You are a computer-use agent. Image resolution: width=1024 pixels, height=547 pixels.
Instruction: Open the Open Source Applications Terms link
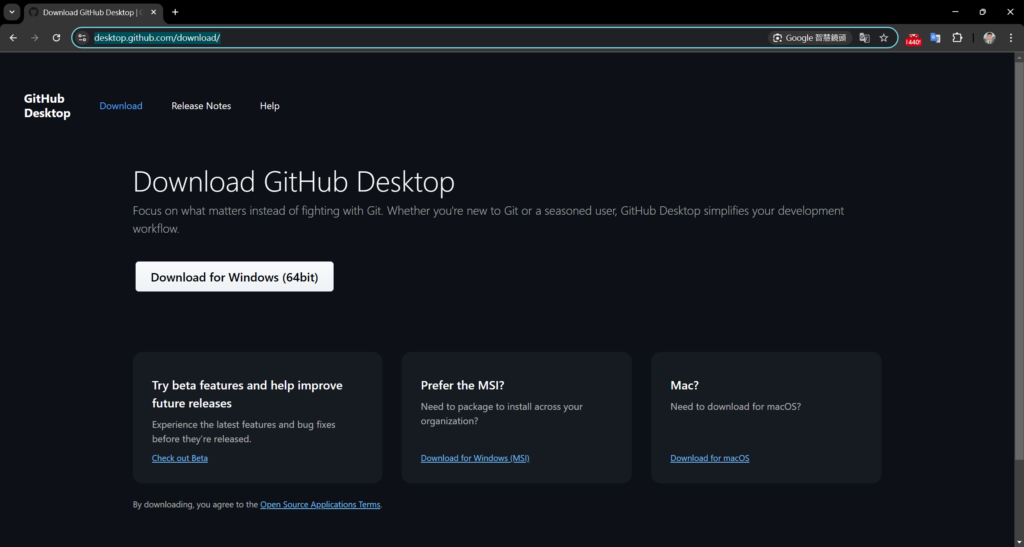320,505
